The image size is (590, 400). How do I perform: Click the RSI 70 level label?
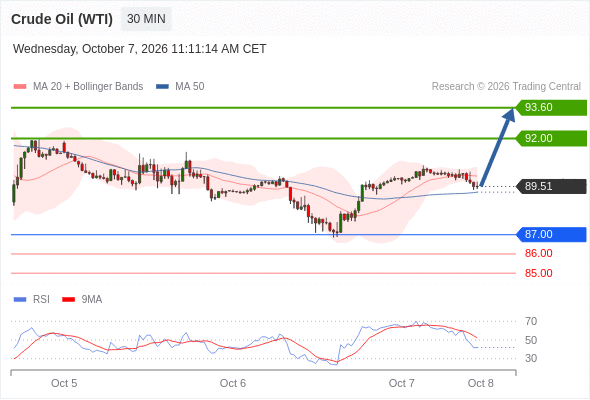point(531,321)
